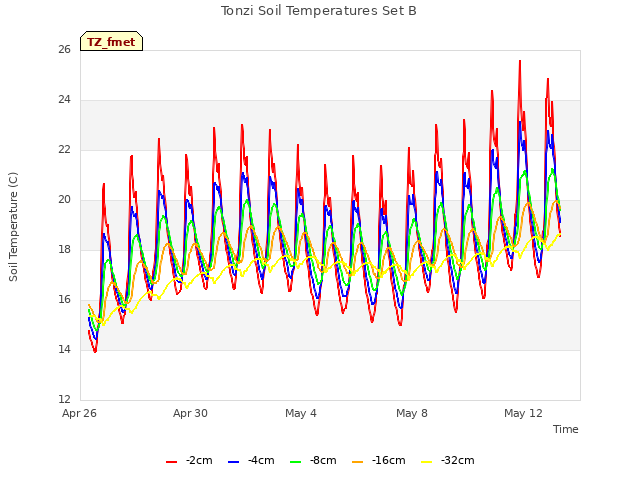Click the 12 y-axis tick label
This screenshot has height=480, width=640.
64,400
